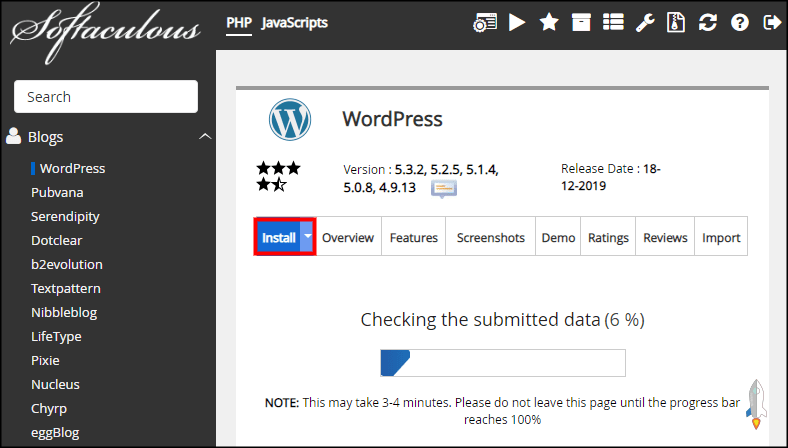Viewport: 788px width, 448px height.
Task: Open the Reviews tab
Action: (x=665, y=237)
